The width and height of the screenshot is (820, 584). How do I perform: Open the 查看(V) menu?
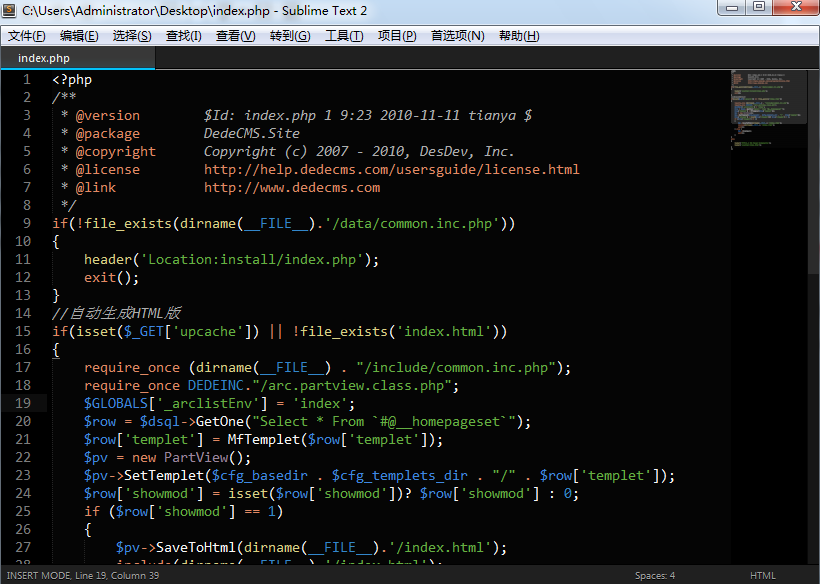[x=236, y=36]
